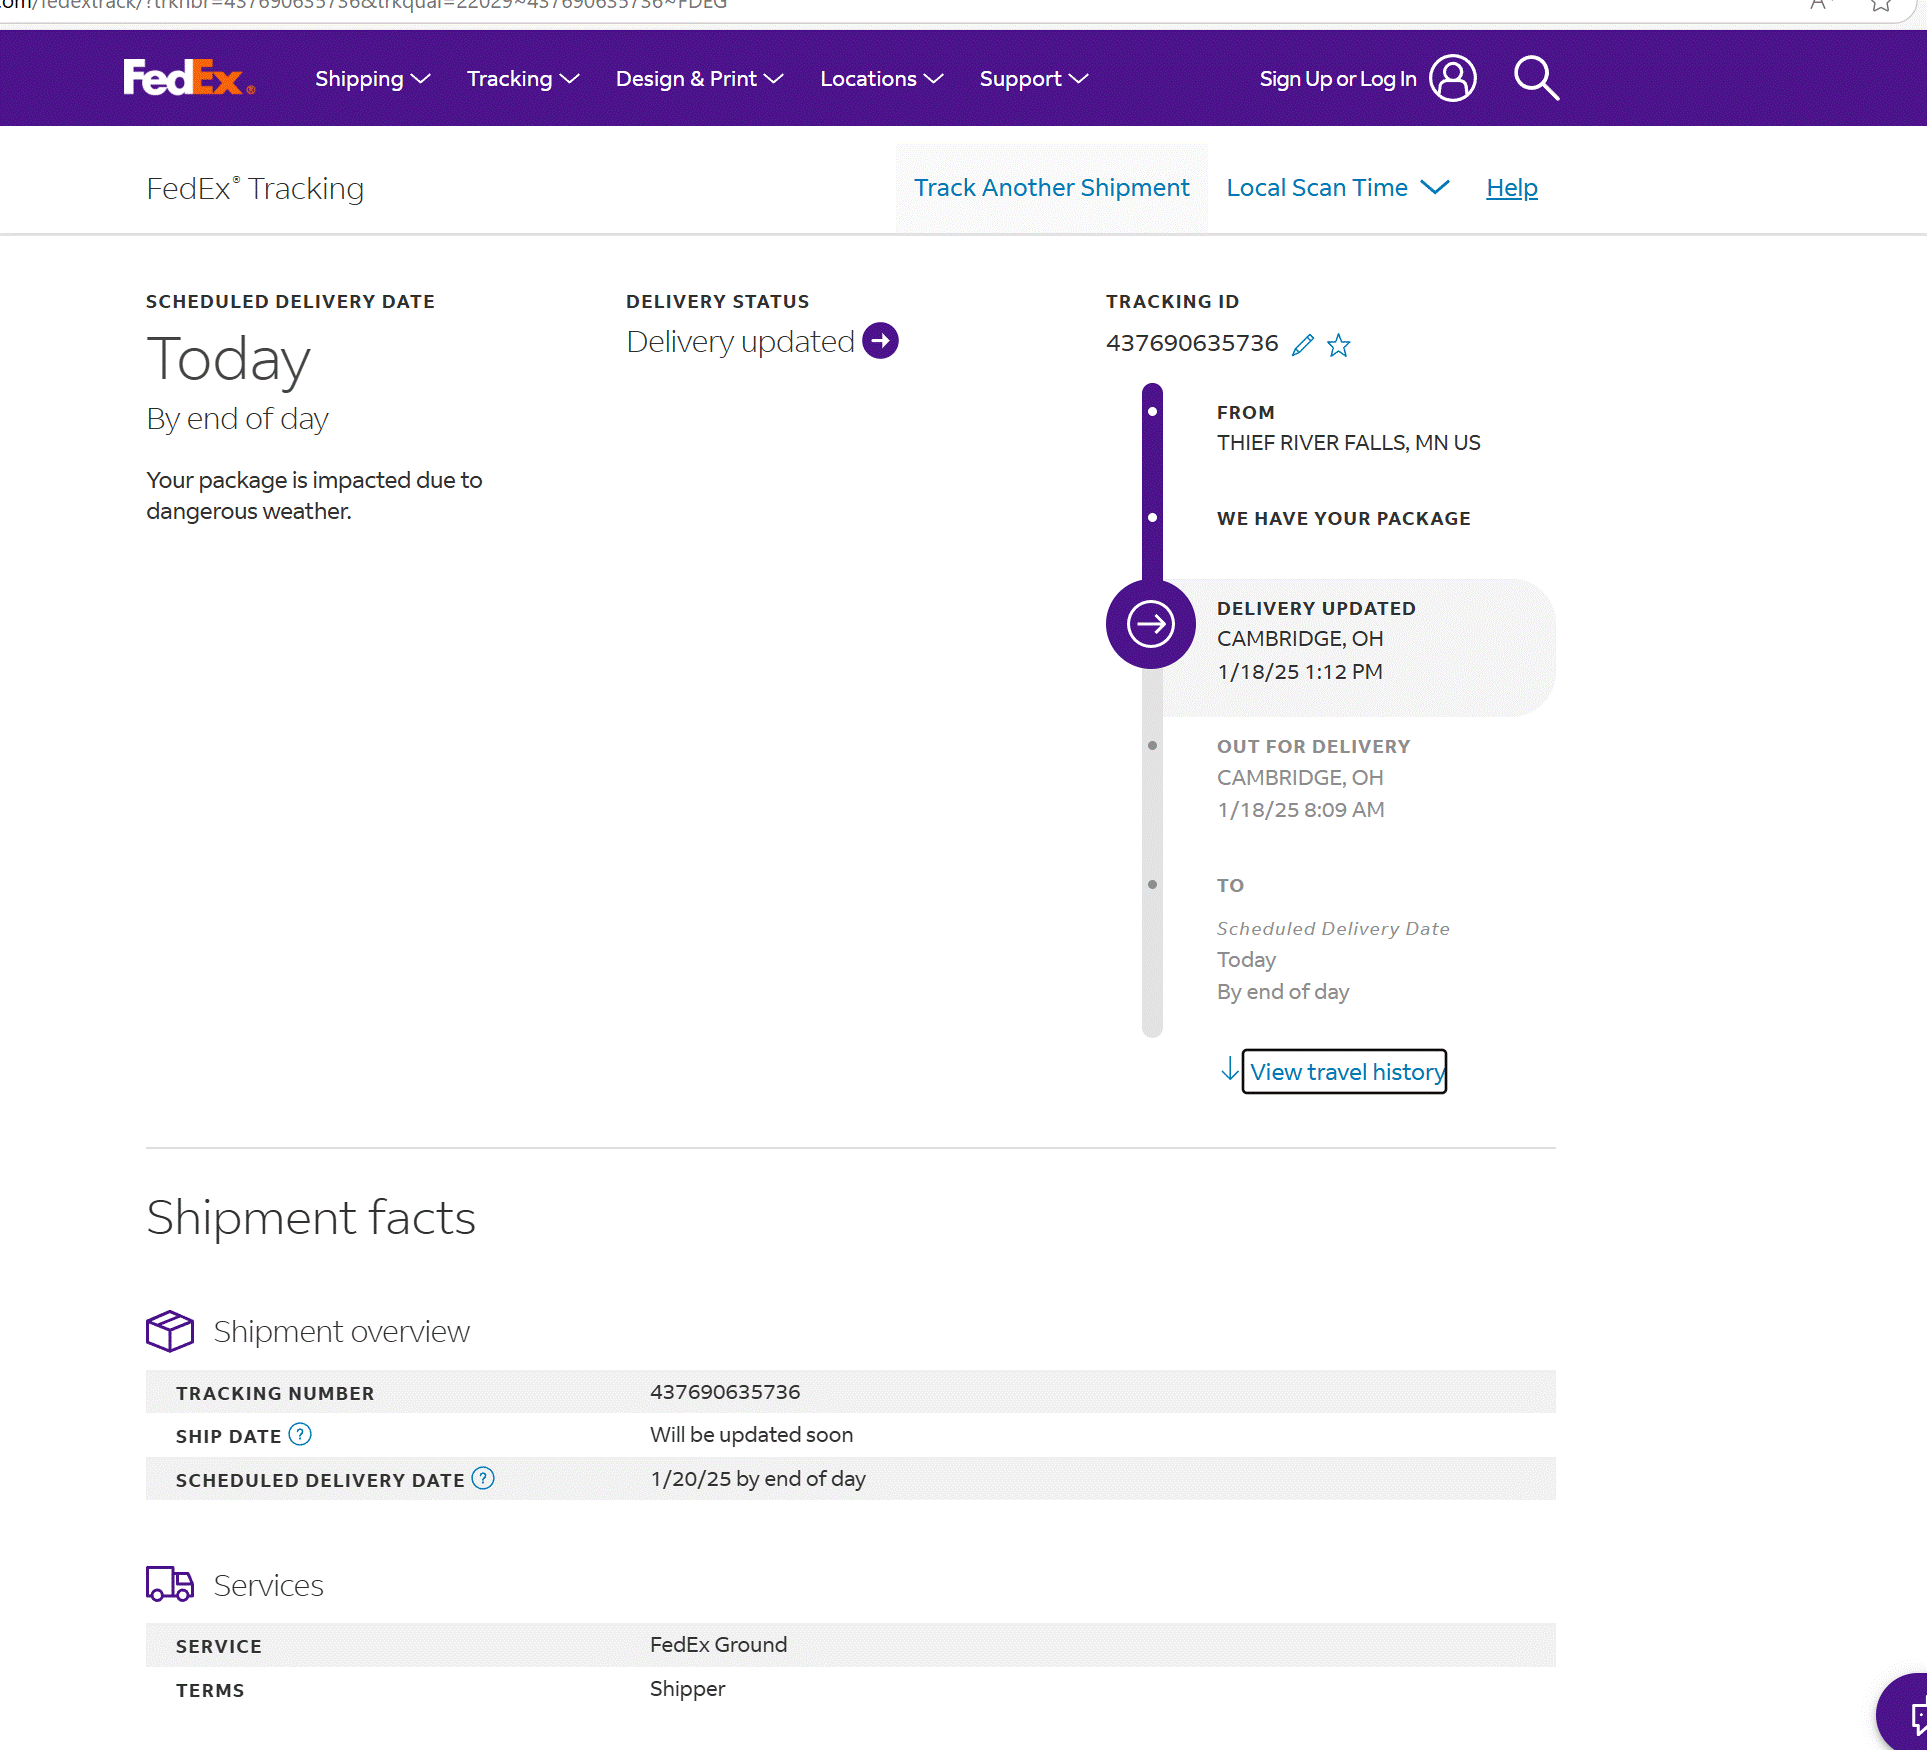
Task: Click the circled arrow Delivery Updated timeline marker
Action: 1151,624
